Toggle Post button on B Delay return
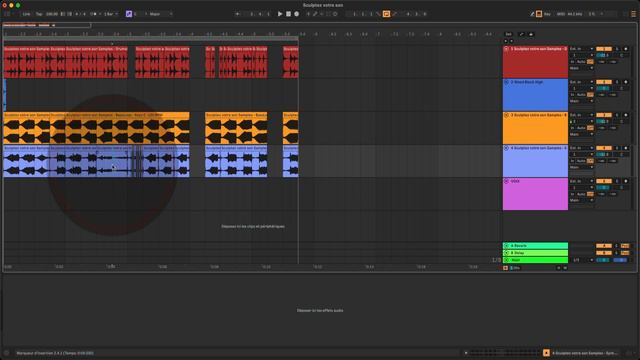Viewport: 640px width, 360px height. pos(625,253)
